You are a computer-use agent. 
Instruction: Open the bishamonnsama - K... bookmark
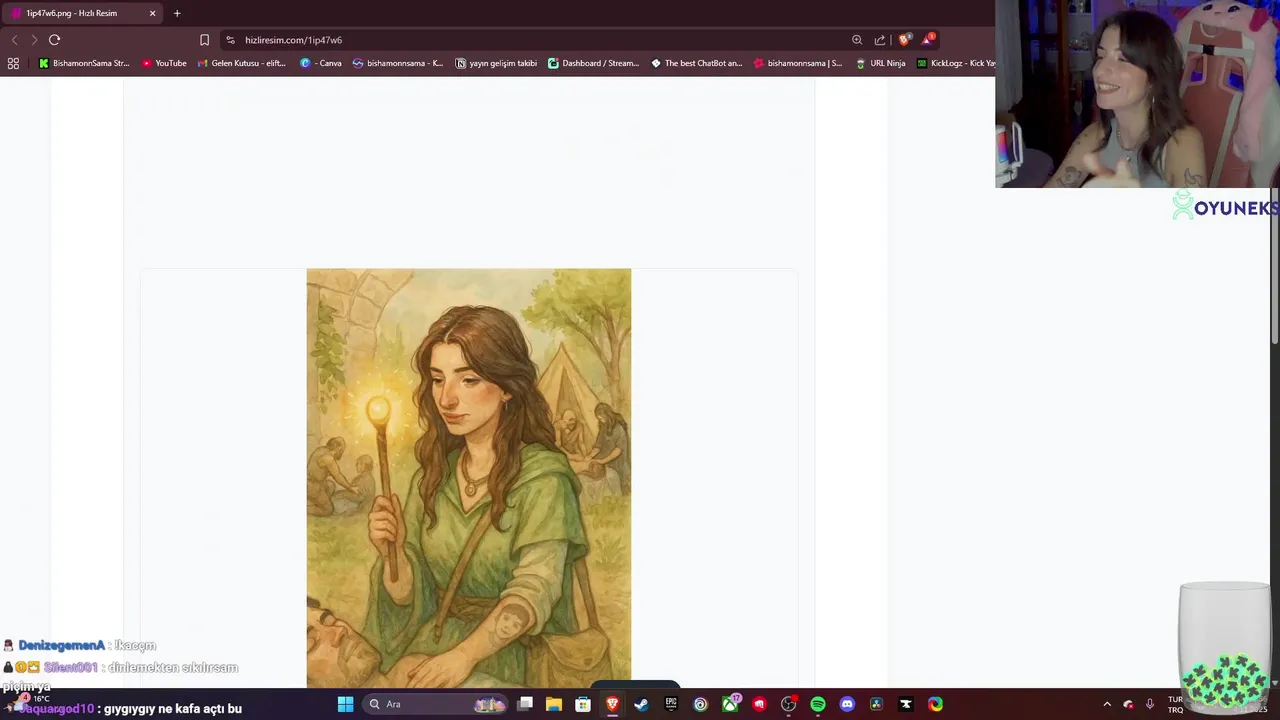click(x=398, y=63)
